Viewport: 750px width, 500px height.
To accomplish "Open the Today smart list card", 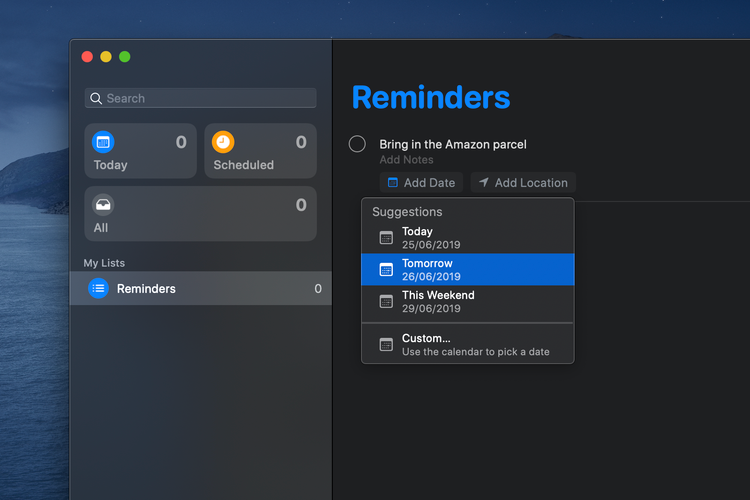I will (141, 151).
